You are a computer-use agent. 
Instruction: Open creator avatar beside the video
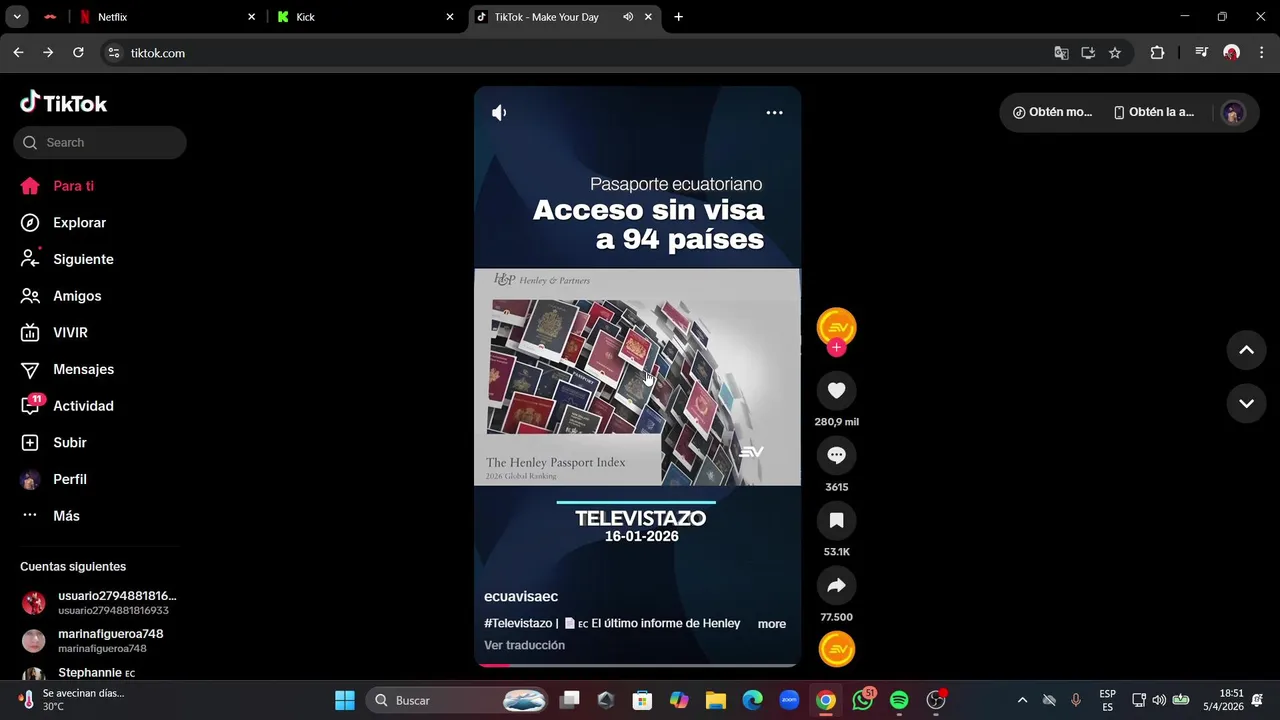[837, 327]
